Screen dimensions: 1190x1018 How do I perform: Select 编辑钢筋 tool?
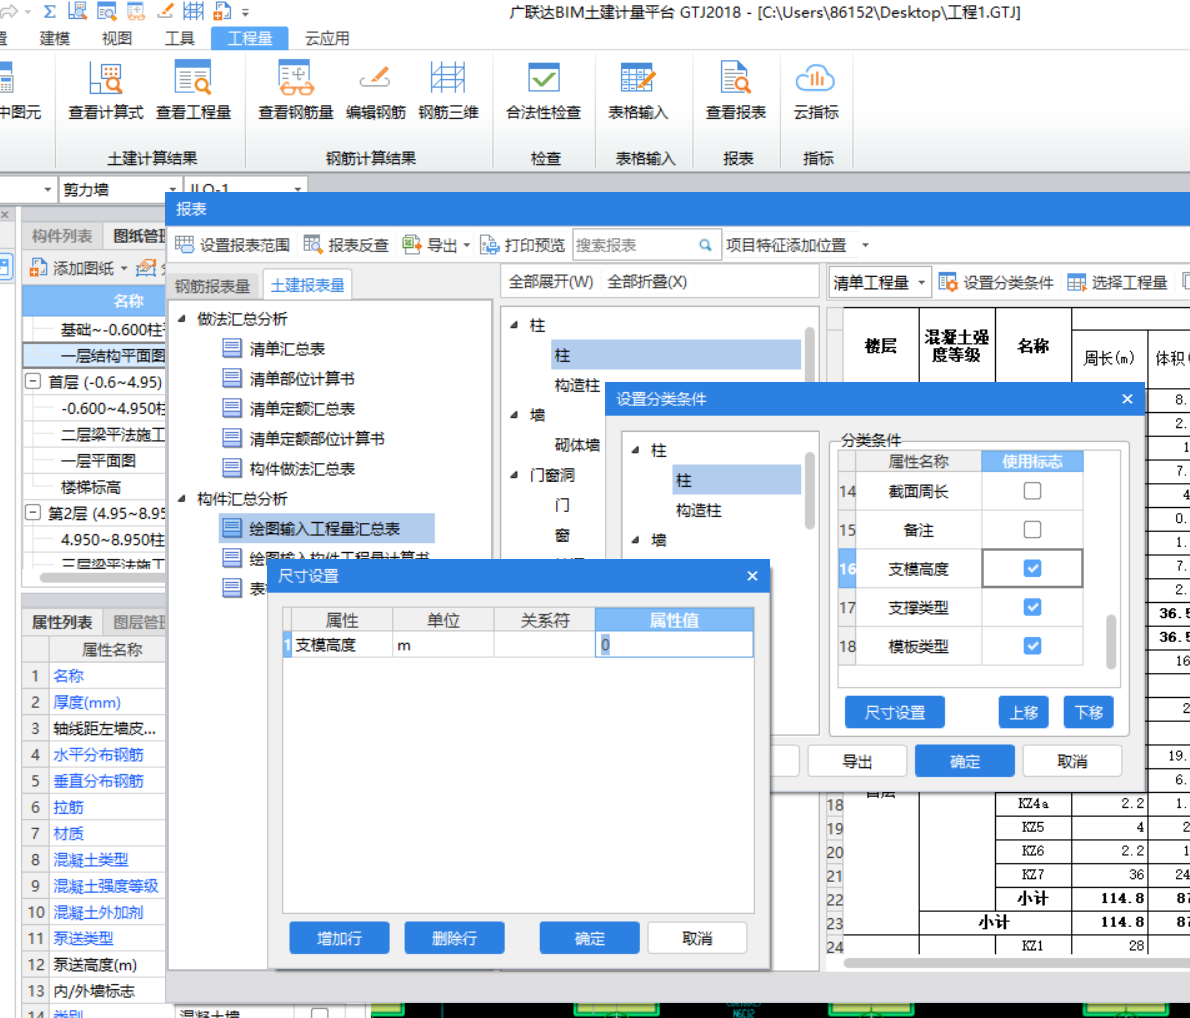376,90
